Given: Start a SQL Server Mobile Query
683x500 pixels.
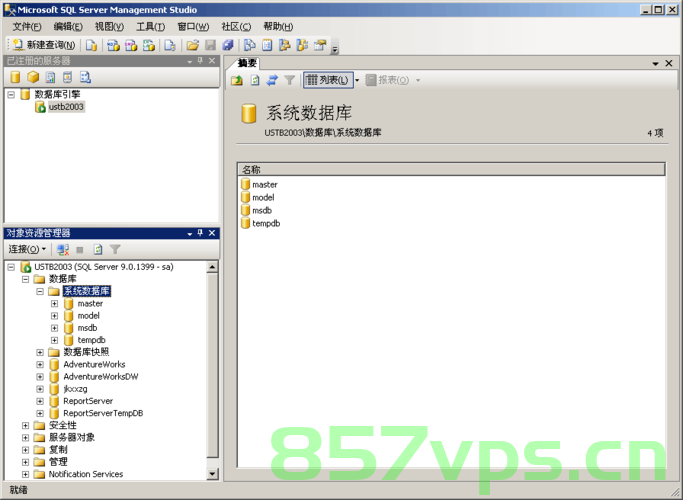Looking at the screenshot, I should click(x=170, y=45).
